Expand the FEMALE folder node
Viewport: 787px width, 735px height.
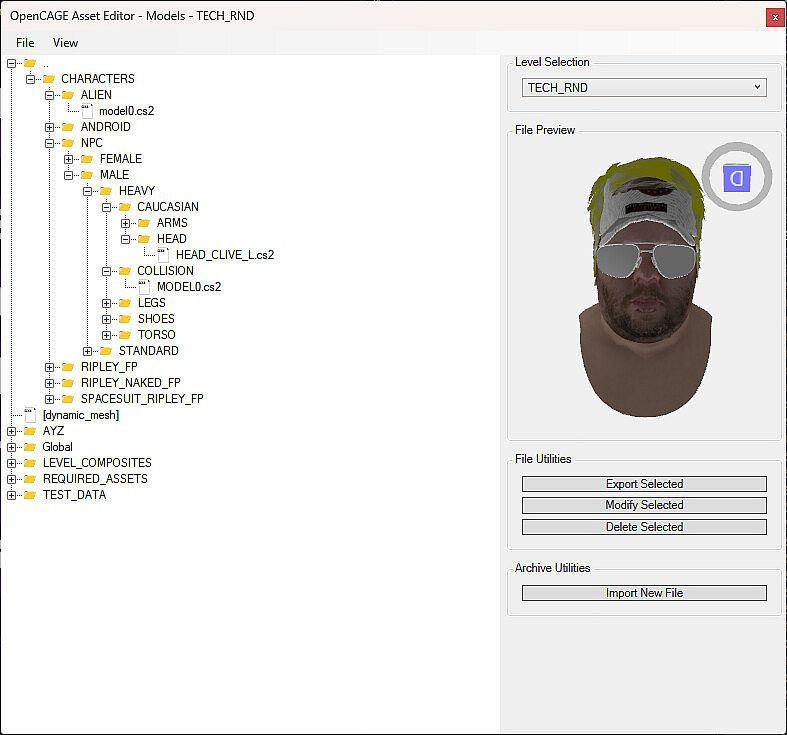[69, 159]
